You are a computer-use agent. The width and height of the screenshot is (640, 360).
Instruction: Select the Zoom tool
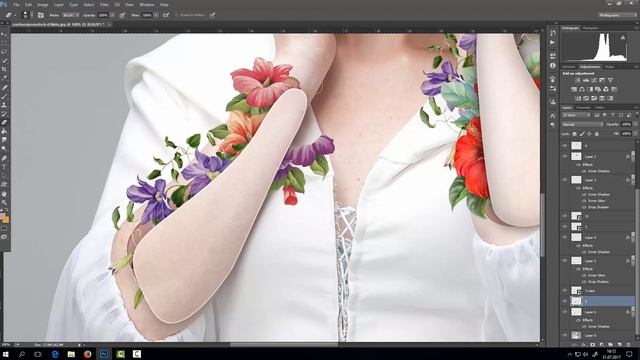click(x=4, y=202)
